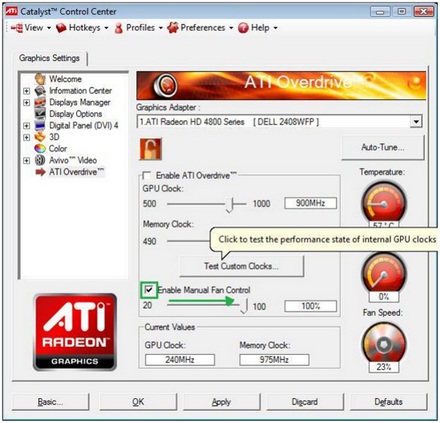
Task: Click the orange unlock padlock icon
Action: click(x=150, y=149)
